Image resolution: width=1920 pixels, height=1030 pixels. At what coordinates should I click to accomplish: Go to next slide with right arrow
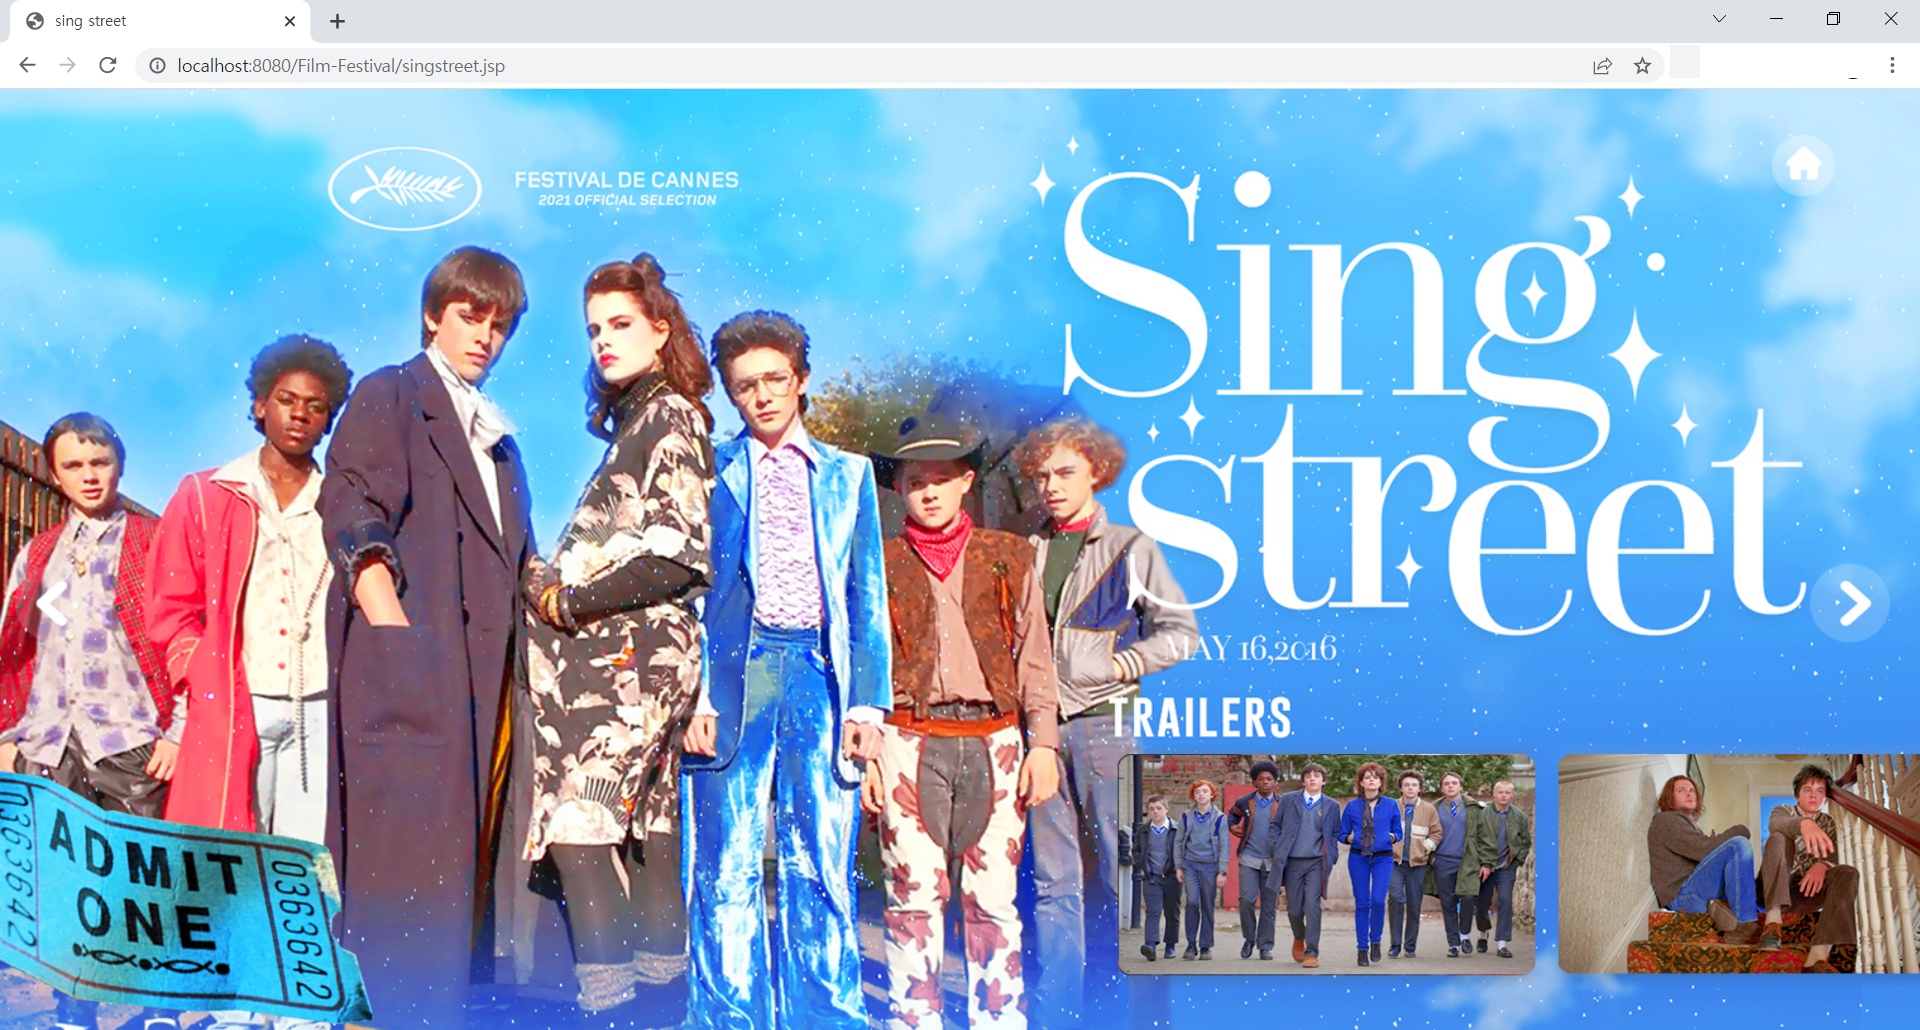(x=1850, y=603)
